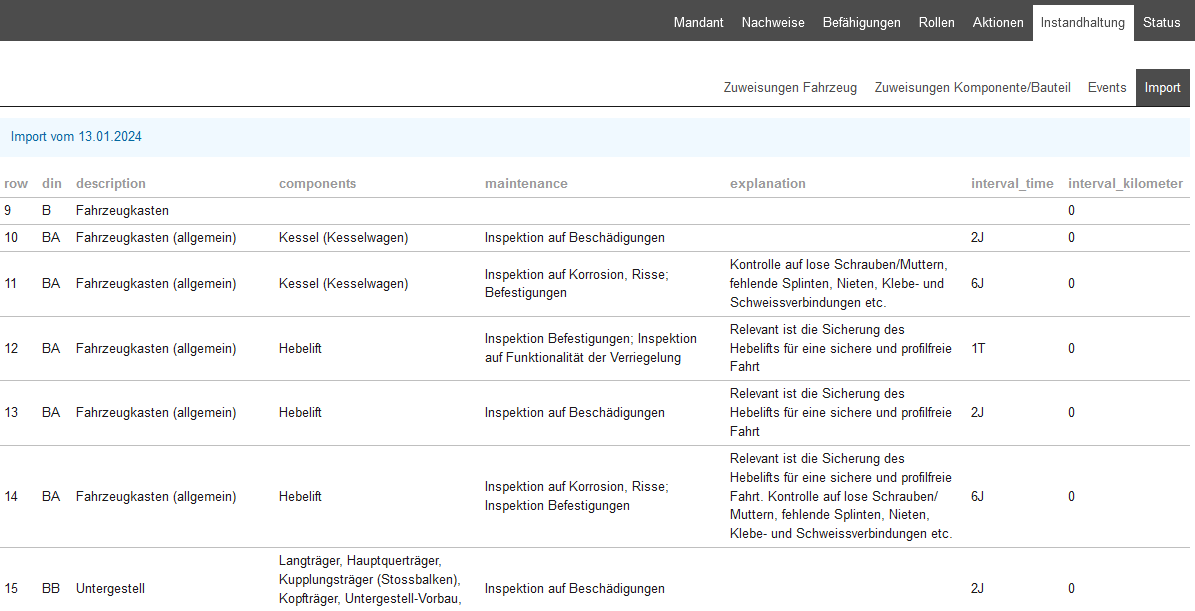Open the Events sub-tab
The height and width of the screenshot is (611, 1195).
pyautogui.click(x=1107, y=88)
